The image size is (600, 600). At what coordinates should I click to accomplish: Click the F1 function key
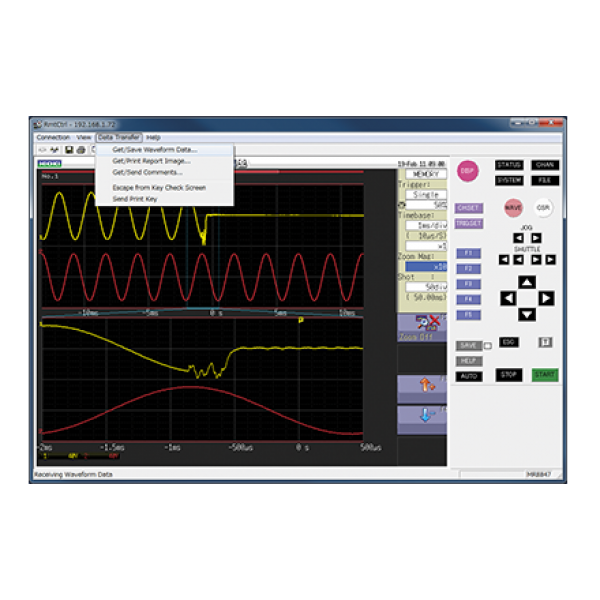pos(467,254)
